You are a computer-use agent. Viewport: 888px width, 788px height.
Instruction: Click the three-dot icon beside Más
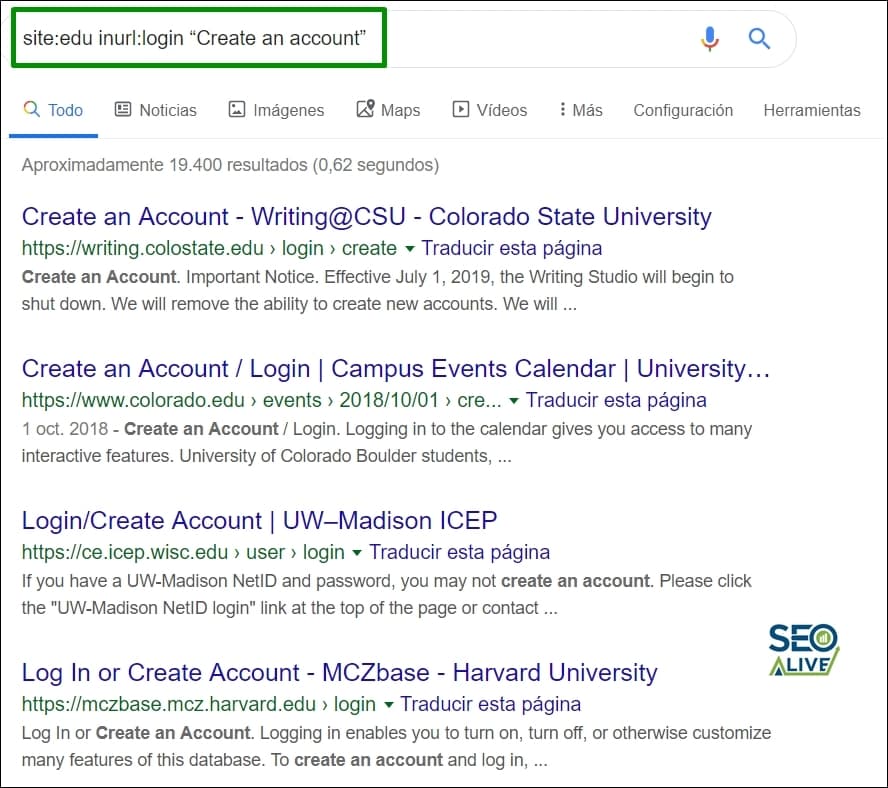(x=562, y=109)
